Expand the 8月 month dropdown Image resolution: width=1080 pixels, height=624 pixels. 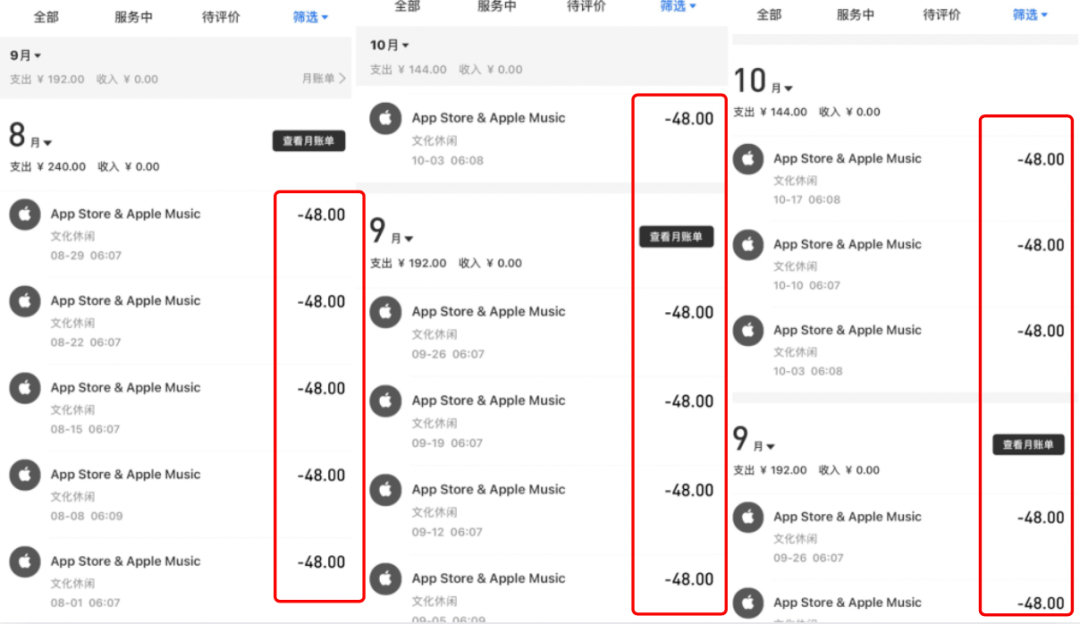point(30,135)
